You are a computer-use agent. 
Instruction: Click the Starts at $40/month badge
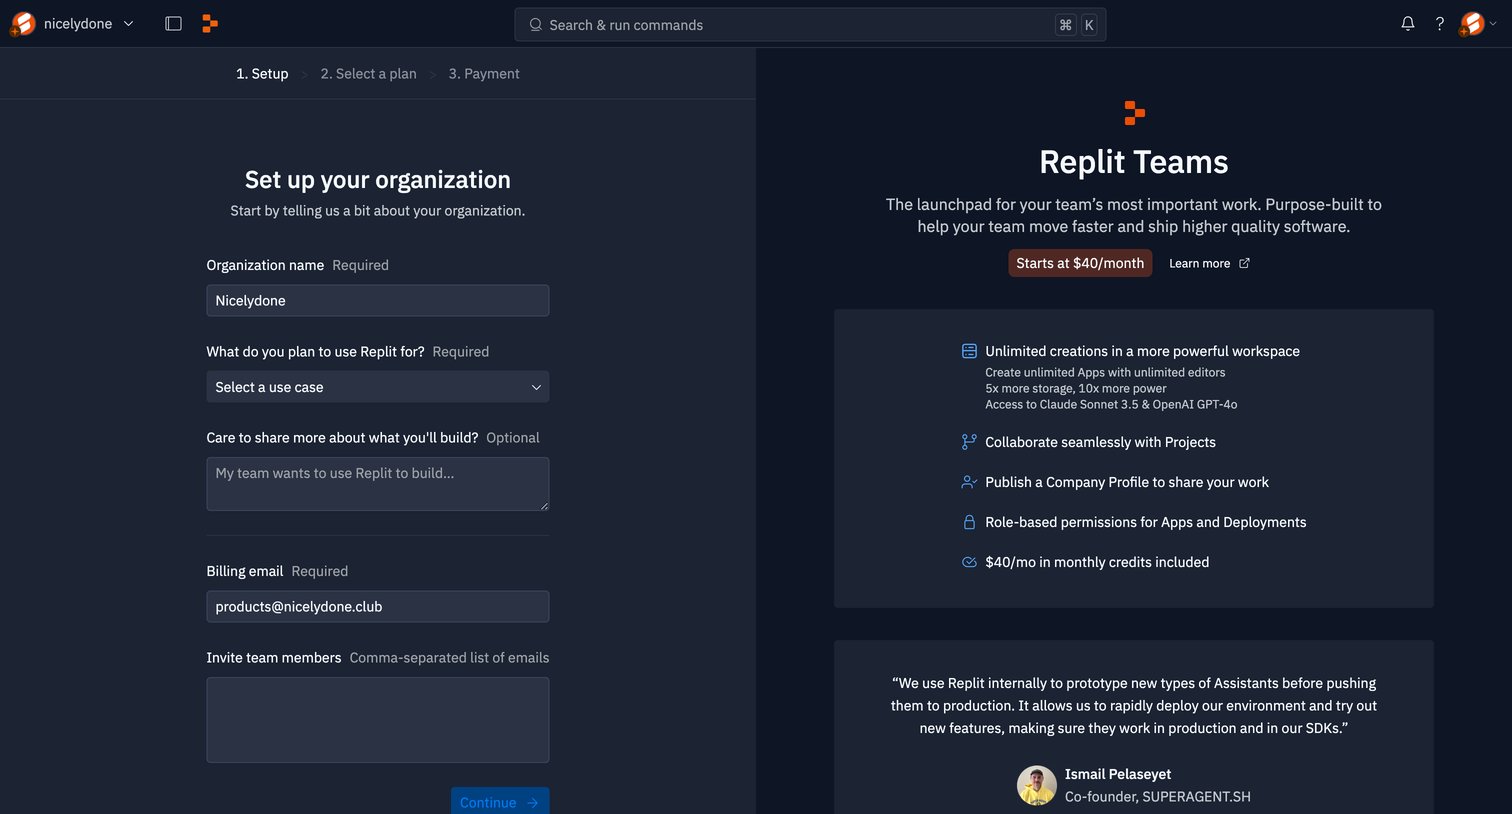click(x=1080, y=263)
